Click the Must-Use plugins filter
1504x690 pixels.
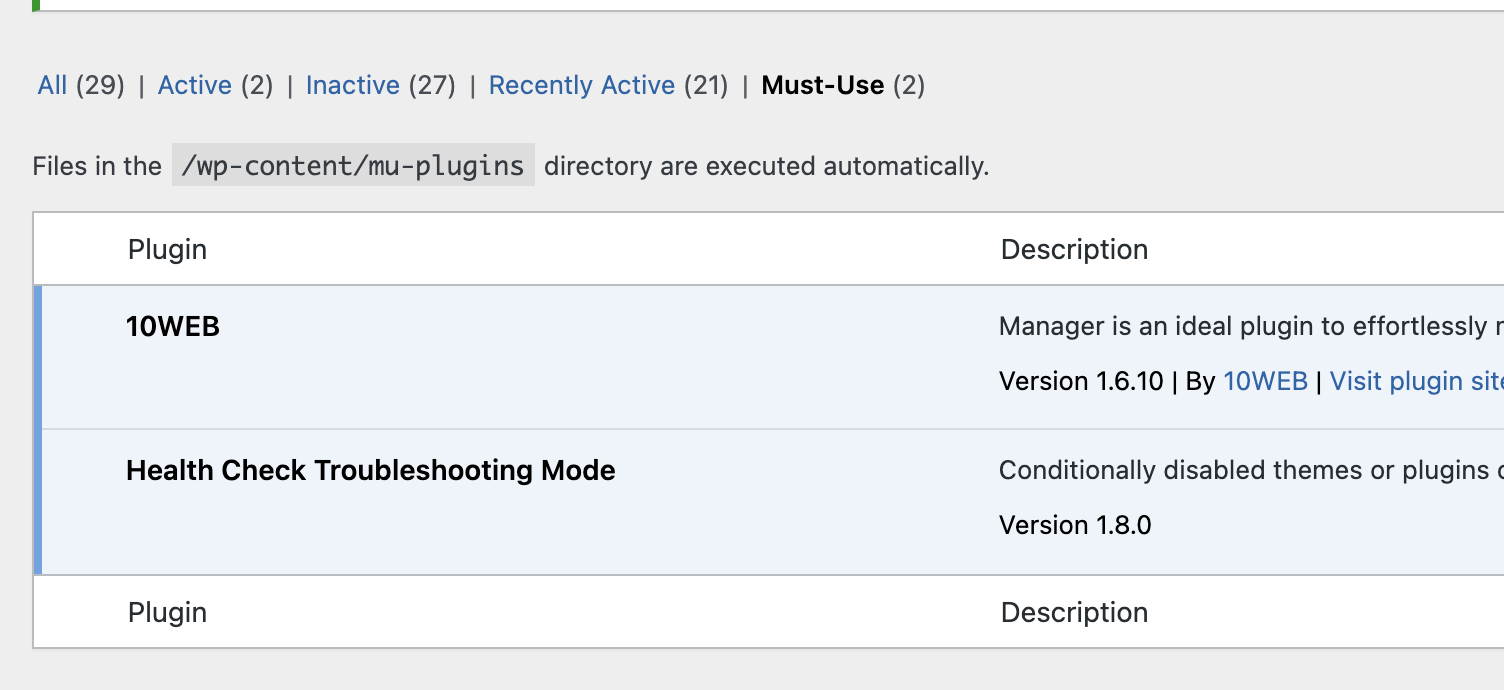(822, 86)
